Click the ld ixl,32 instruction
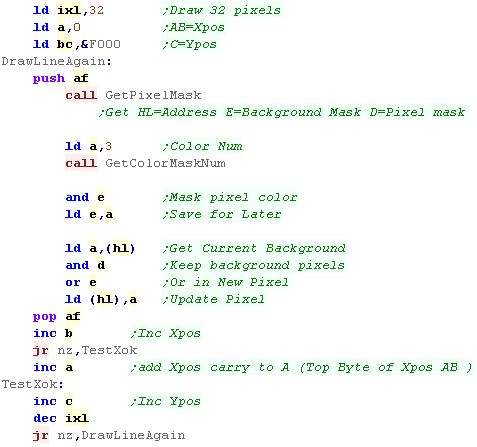 click(x=69, y=11)
